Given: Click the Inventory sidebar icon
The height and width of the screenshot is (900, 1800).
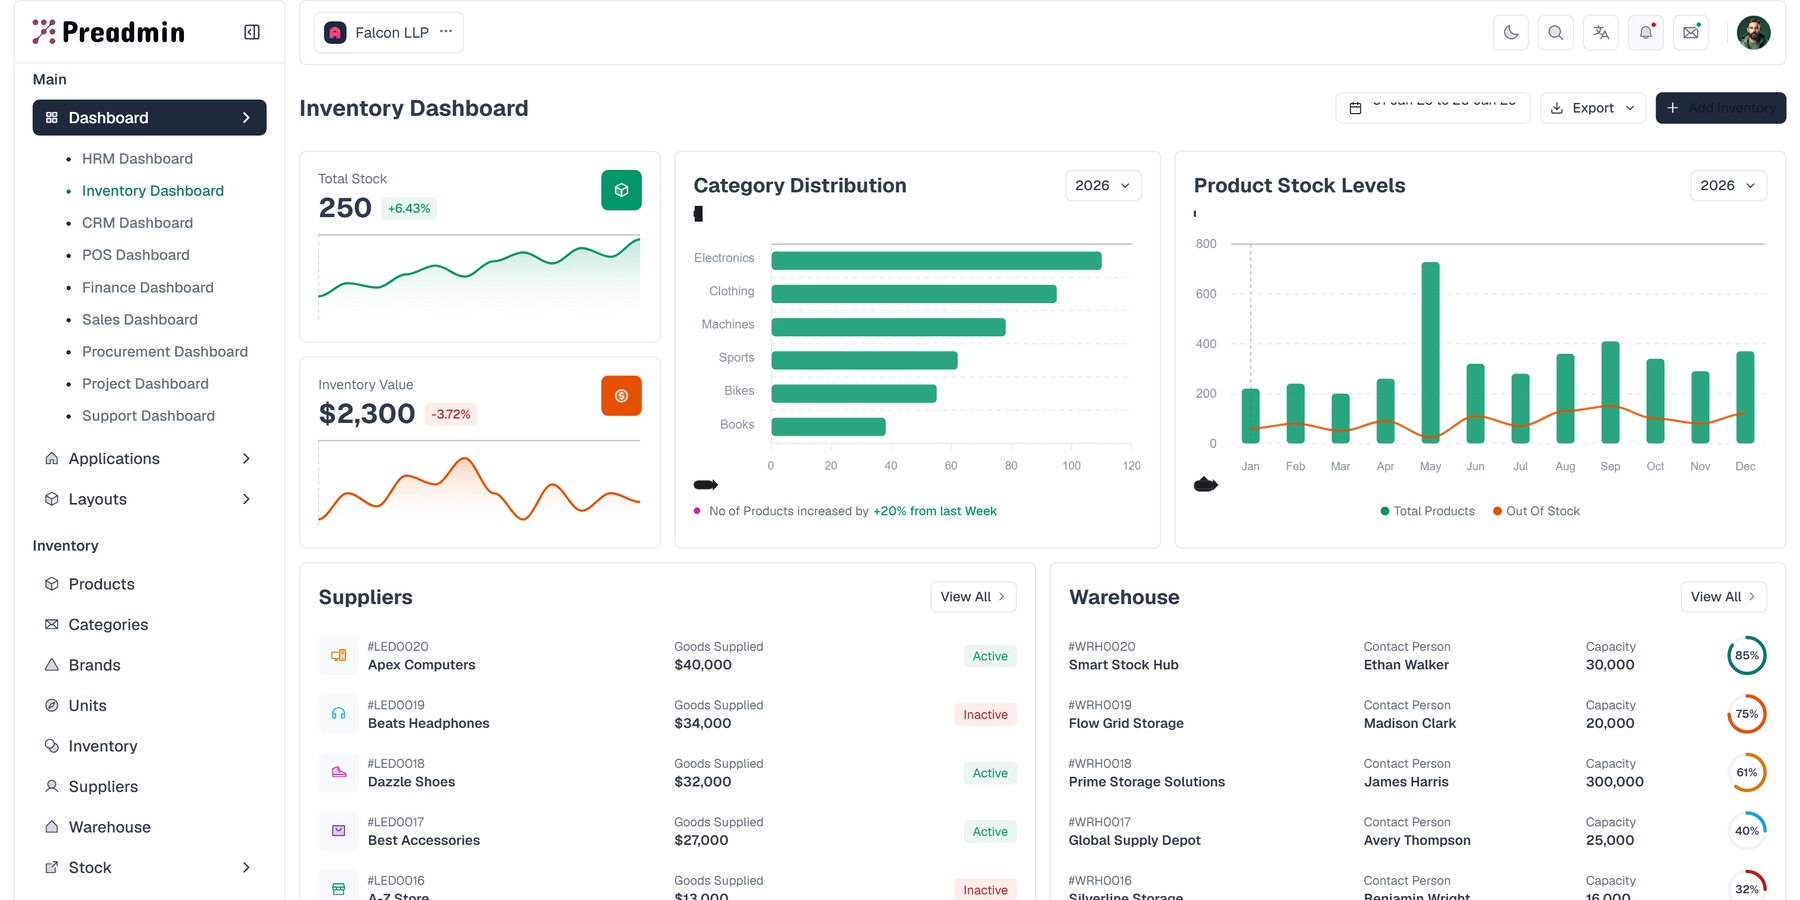Looking at the screenshot, I should 52,746.
